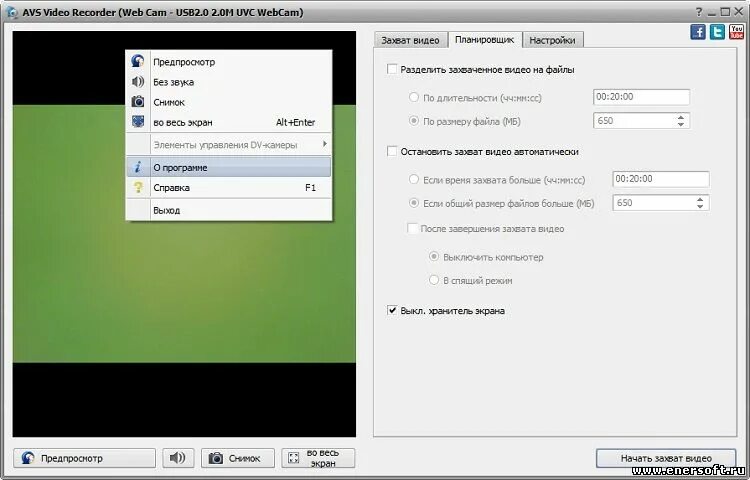Select По размеру файла (МБ) radio
750x480 pixels.
coord(414,121)
